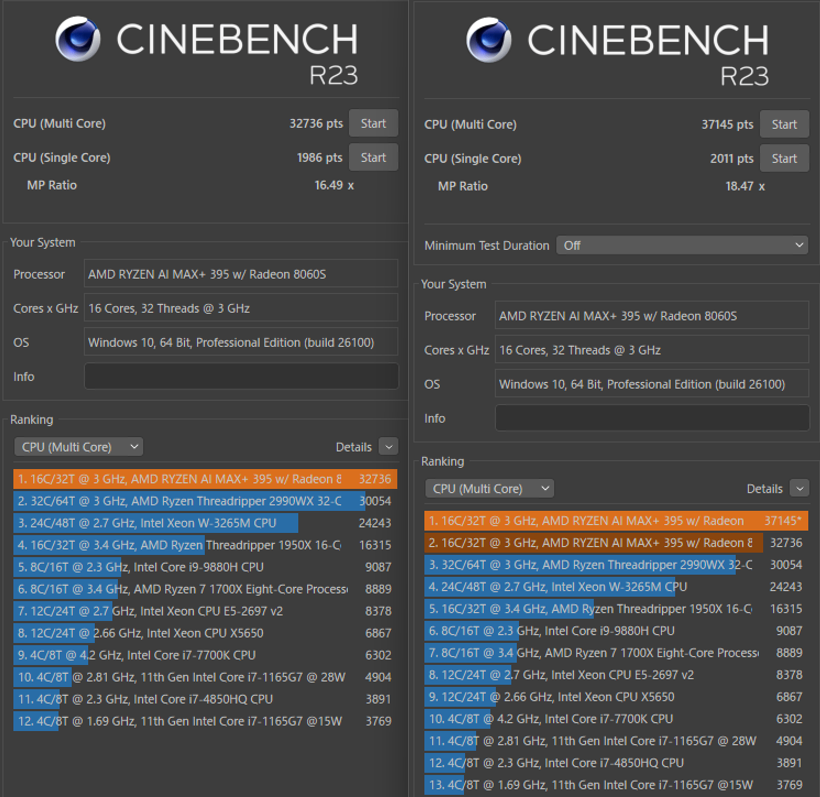
Task: Click the 18.47 x MP Ratio value
Action: coord(745,186)
